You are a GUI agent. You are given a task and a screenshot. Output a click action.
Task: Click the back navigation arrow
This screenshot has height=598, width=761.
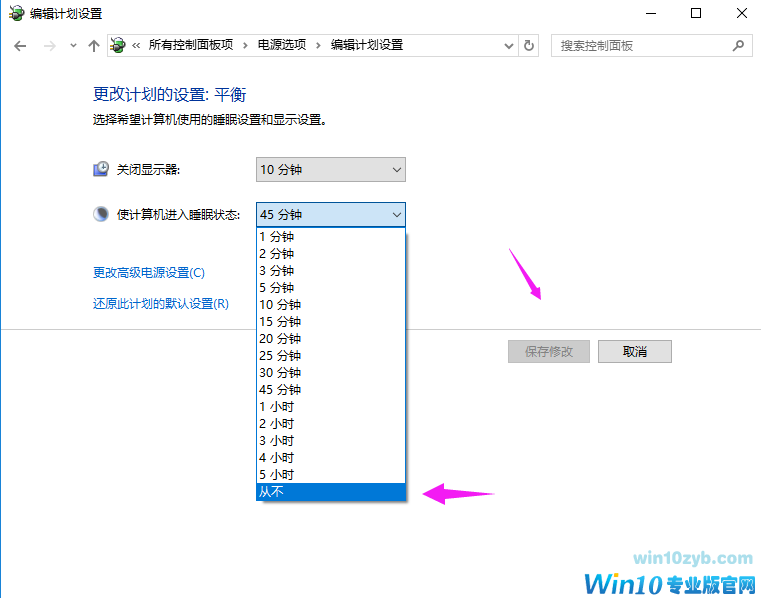coord(20,46)
